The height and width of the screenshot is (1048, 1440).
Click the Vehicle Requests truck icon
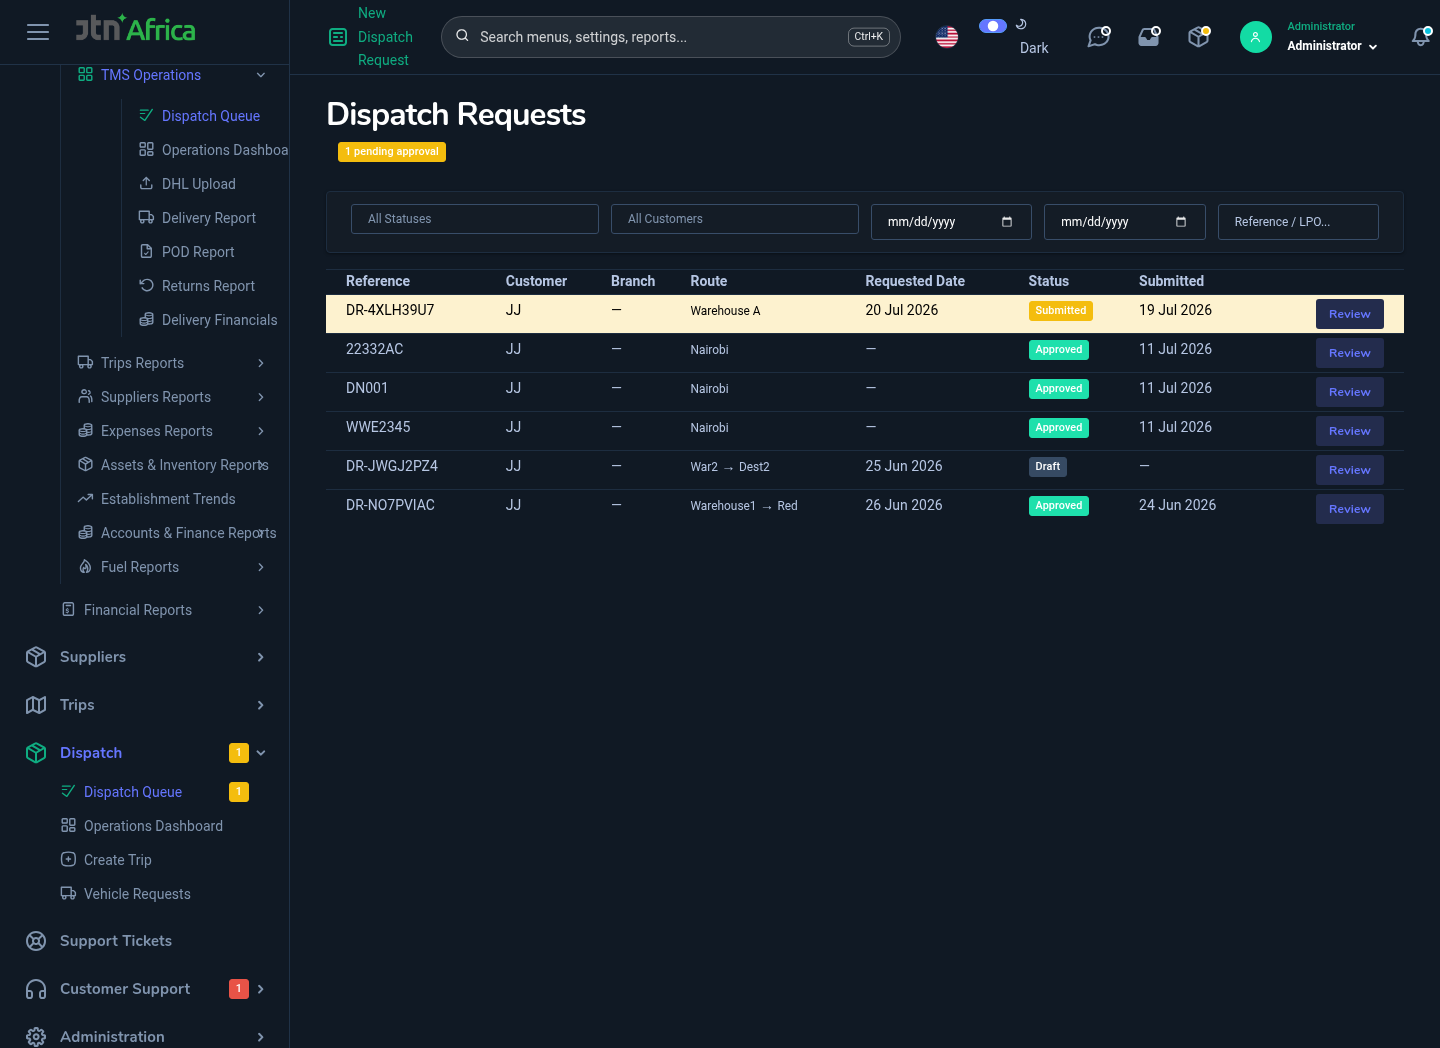(68, 894)
